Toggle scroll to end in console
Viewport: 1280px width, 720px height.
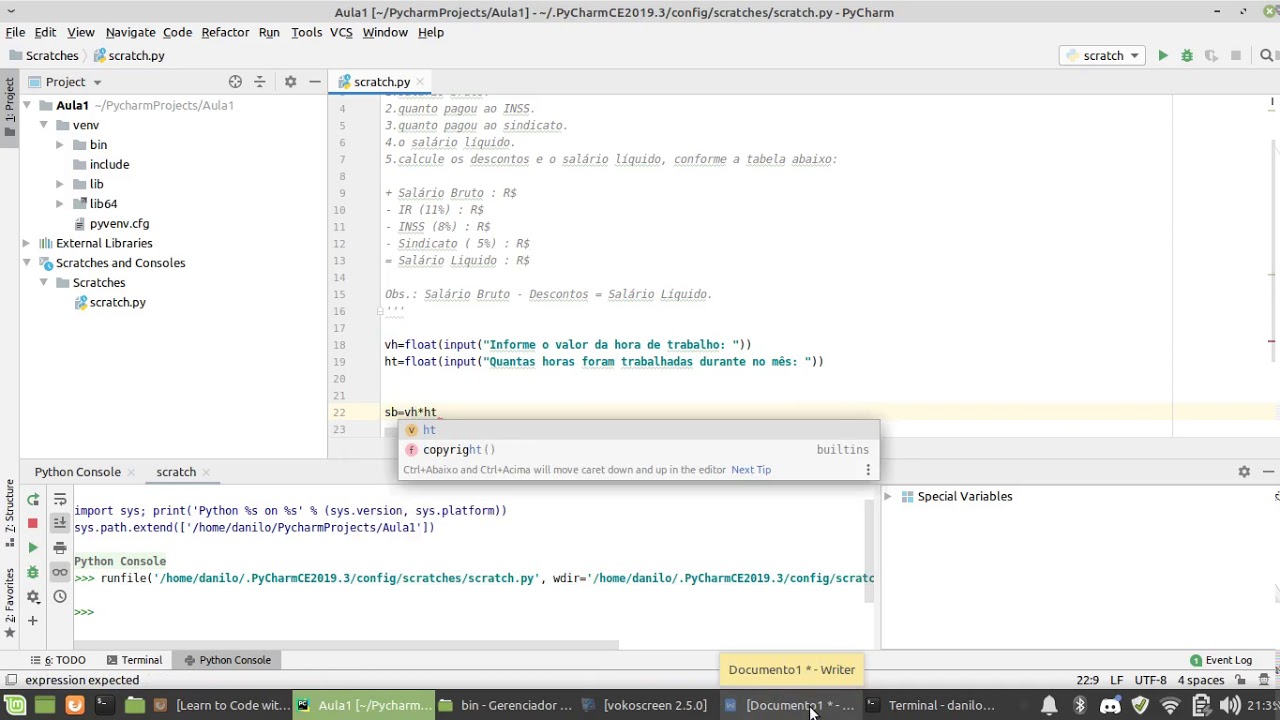pyautogui.click(x=60, y=523)
